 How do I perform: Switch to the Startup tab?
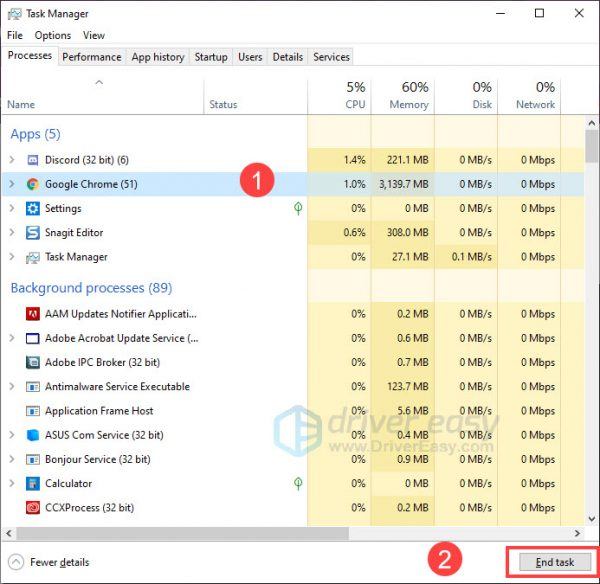click(x=211, y=57)
